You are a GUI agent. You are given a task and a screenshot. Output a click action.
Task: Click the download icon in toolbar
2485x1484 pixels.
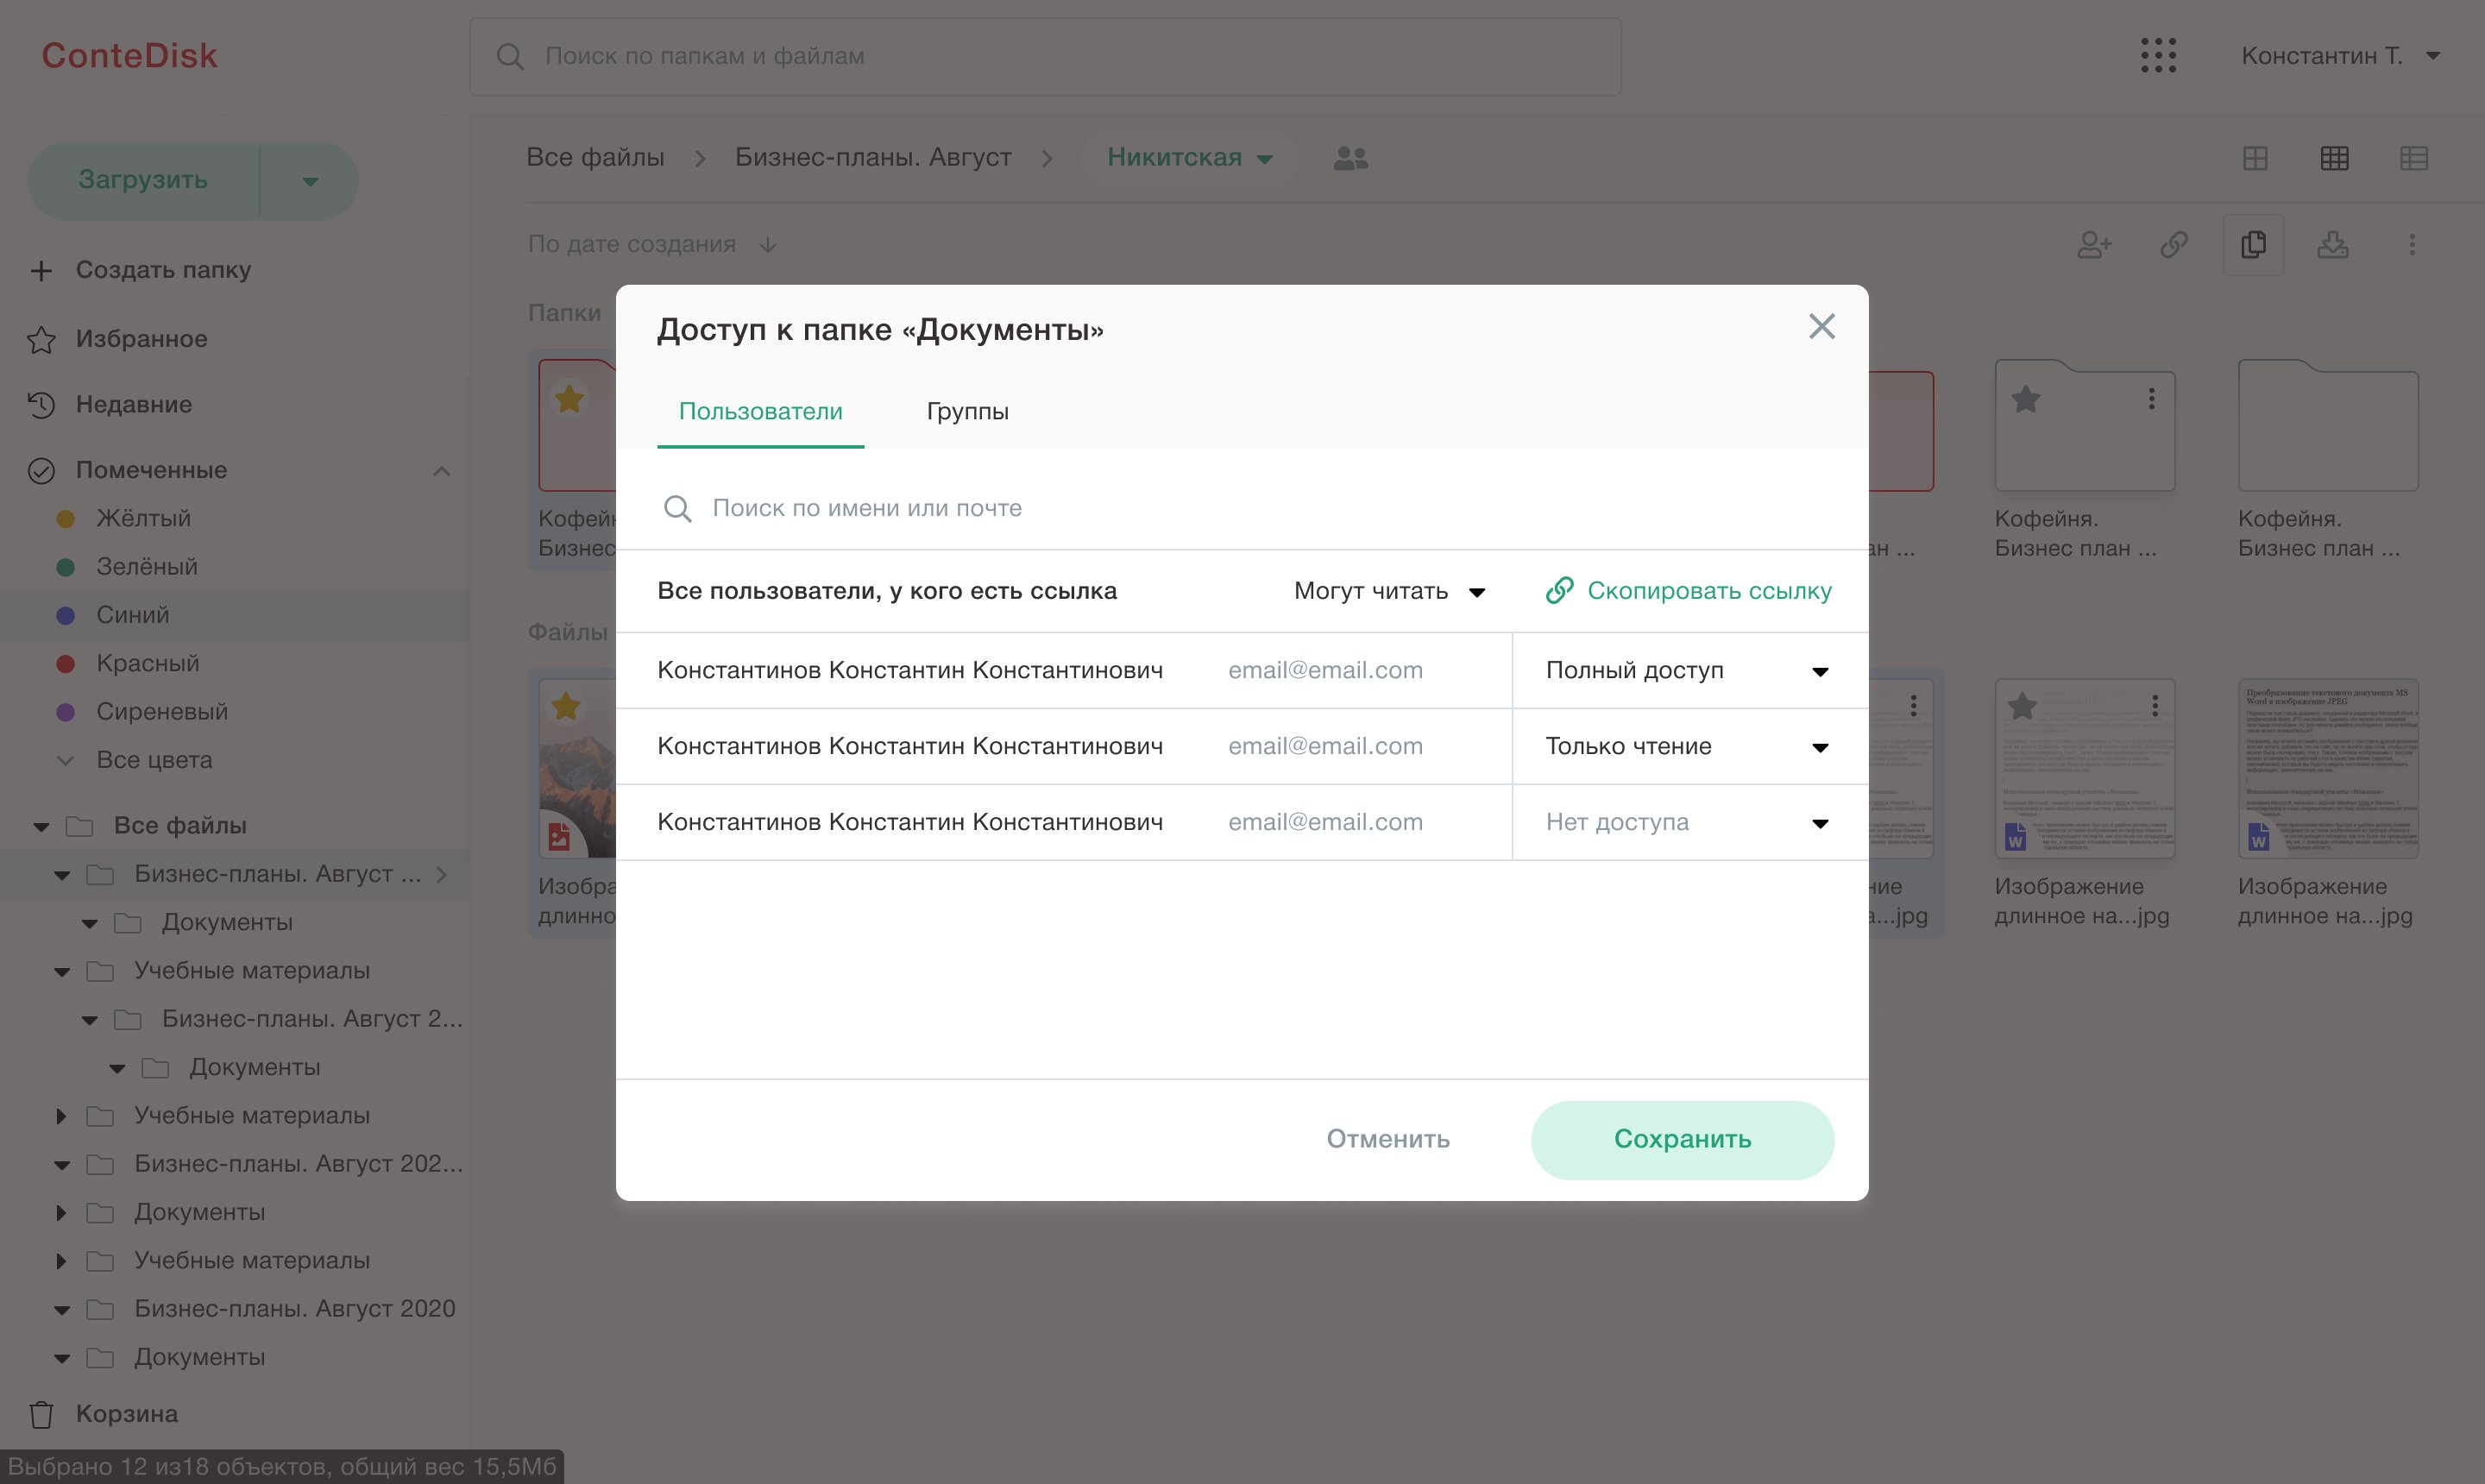2332,245
